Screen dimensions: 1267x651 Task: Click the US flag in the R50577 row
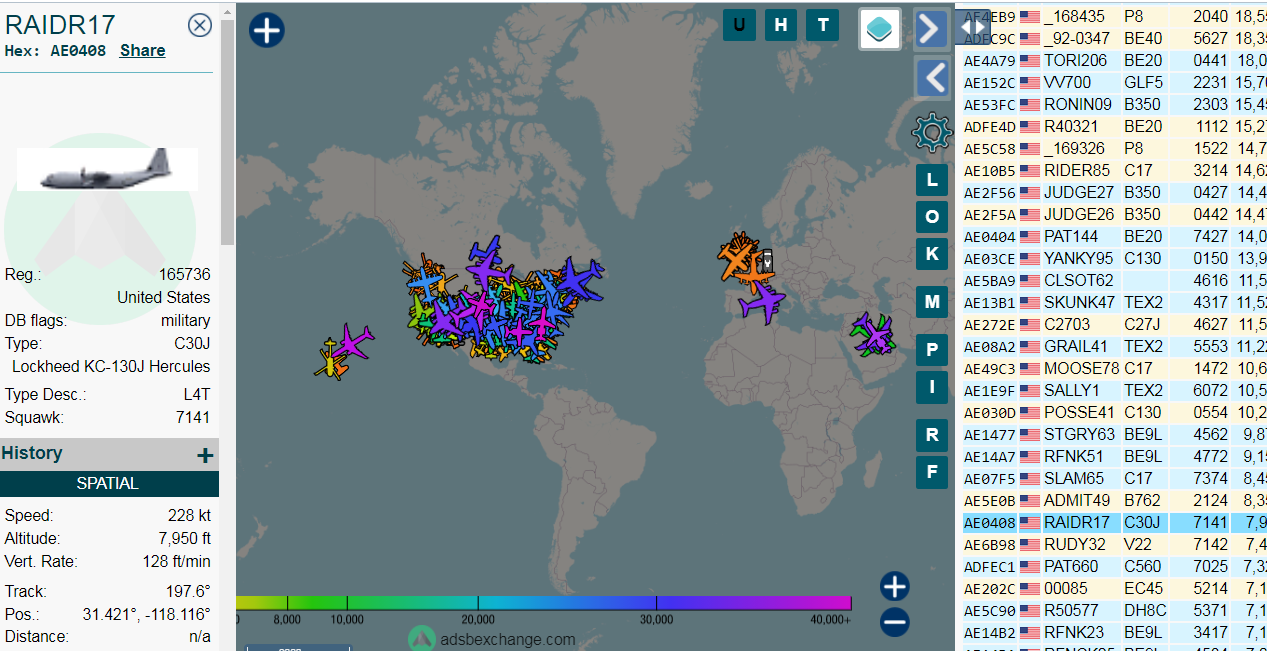click(x=1029, y=610)
